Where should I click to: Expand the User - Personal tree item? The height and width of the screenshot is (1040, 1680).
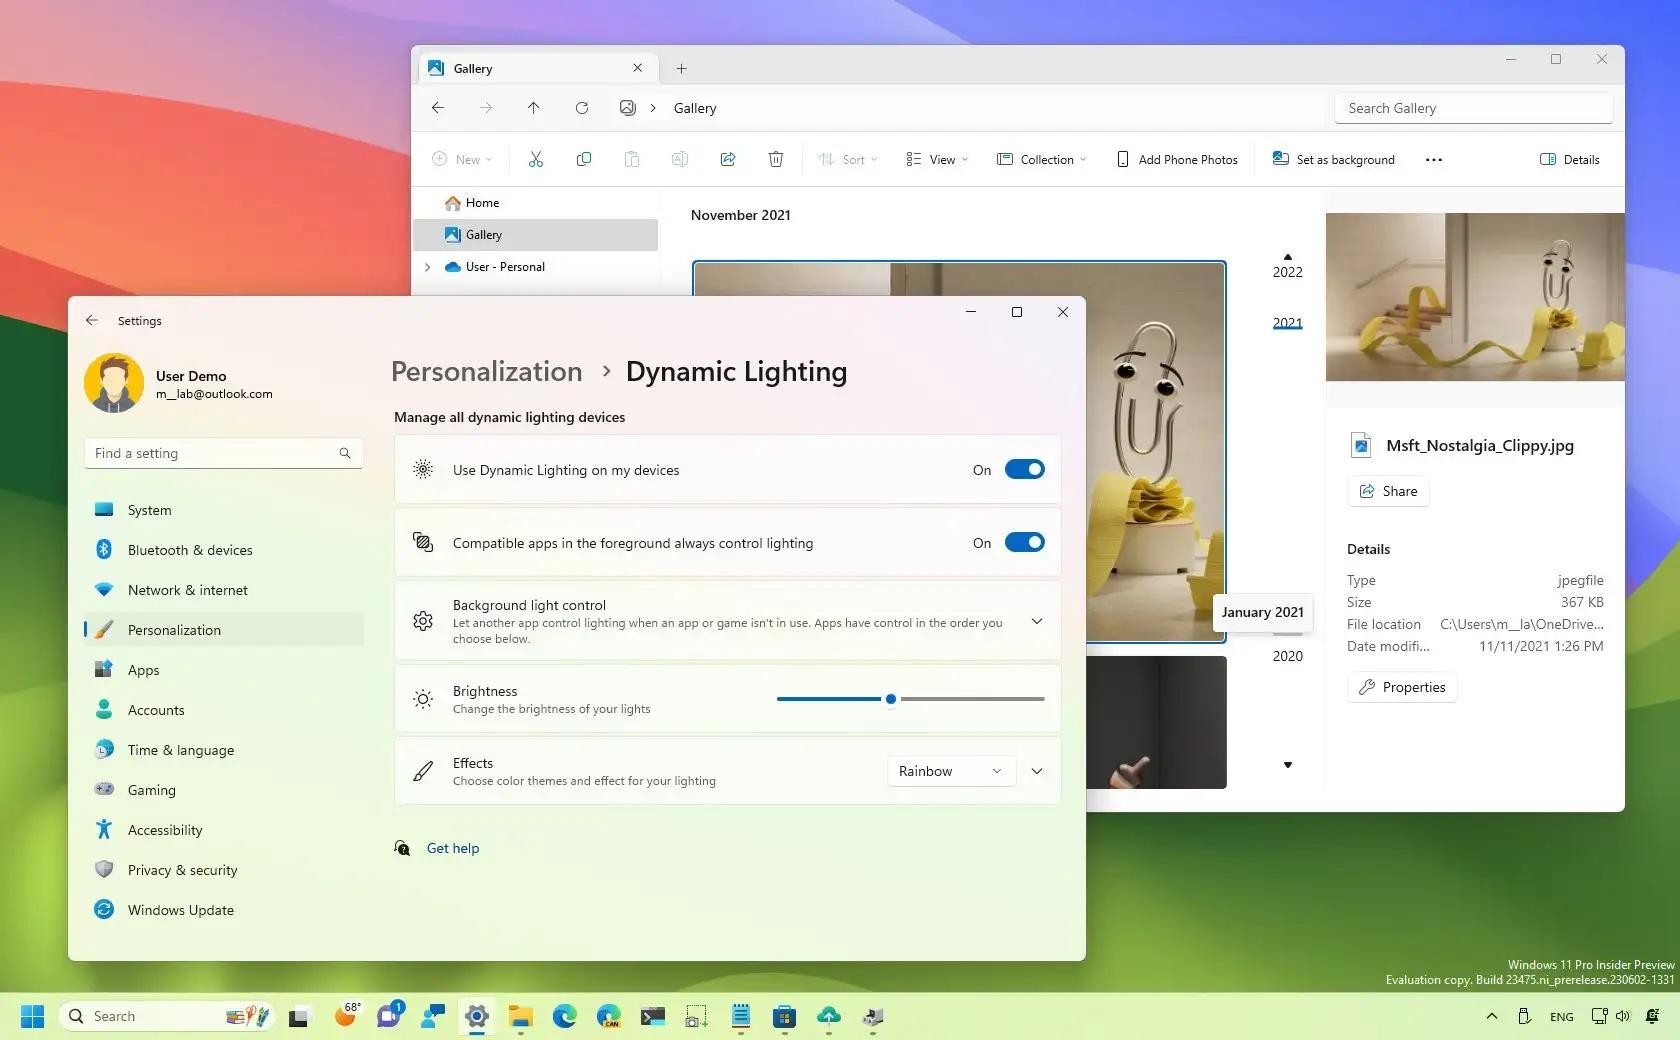[428, 267]
